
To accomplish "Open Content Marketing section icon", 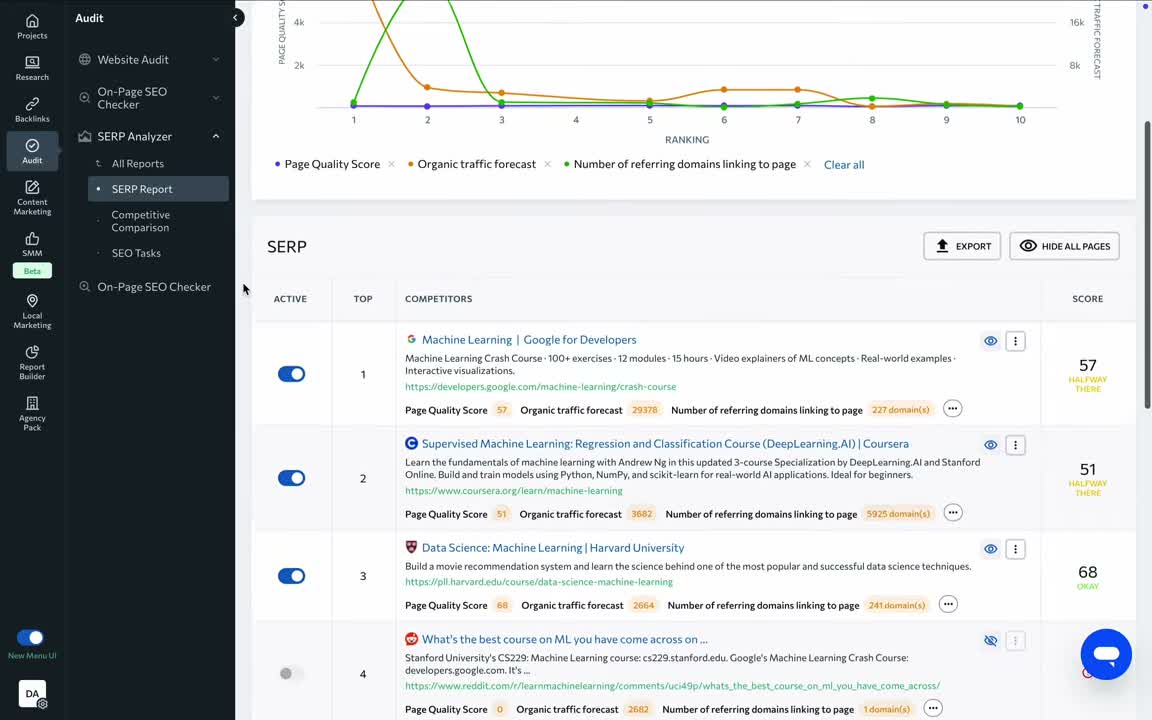I will 32,198.
